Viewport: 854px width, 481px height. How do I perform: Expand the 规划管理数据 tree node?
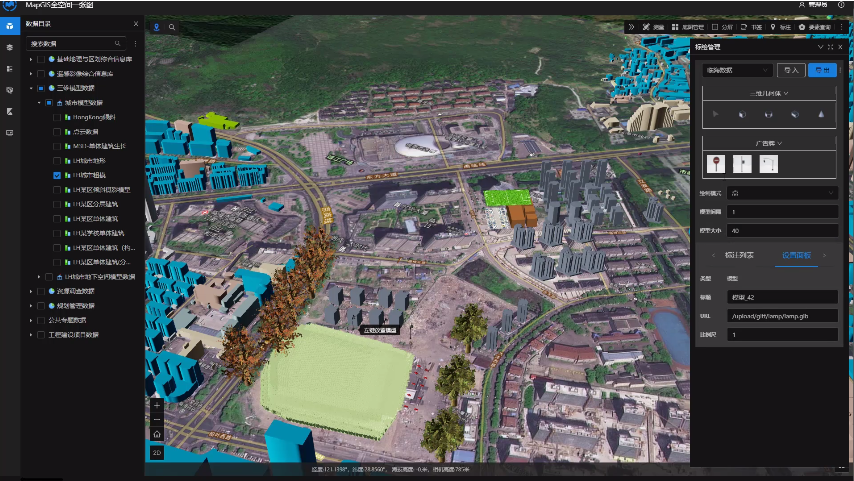[31, 305]
